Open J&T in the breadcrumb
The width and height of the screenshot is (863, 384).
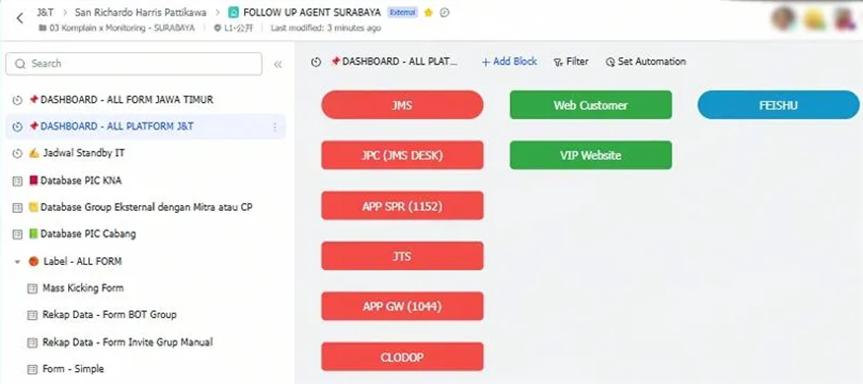pyautogui.click(x=45, y=12)
